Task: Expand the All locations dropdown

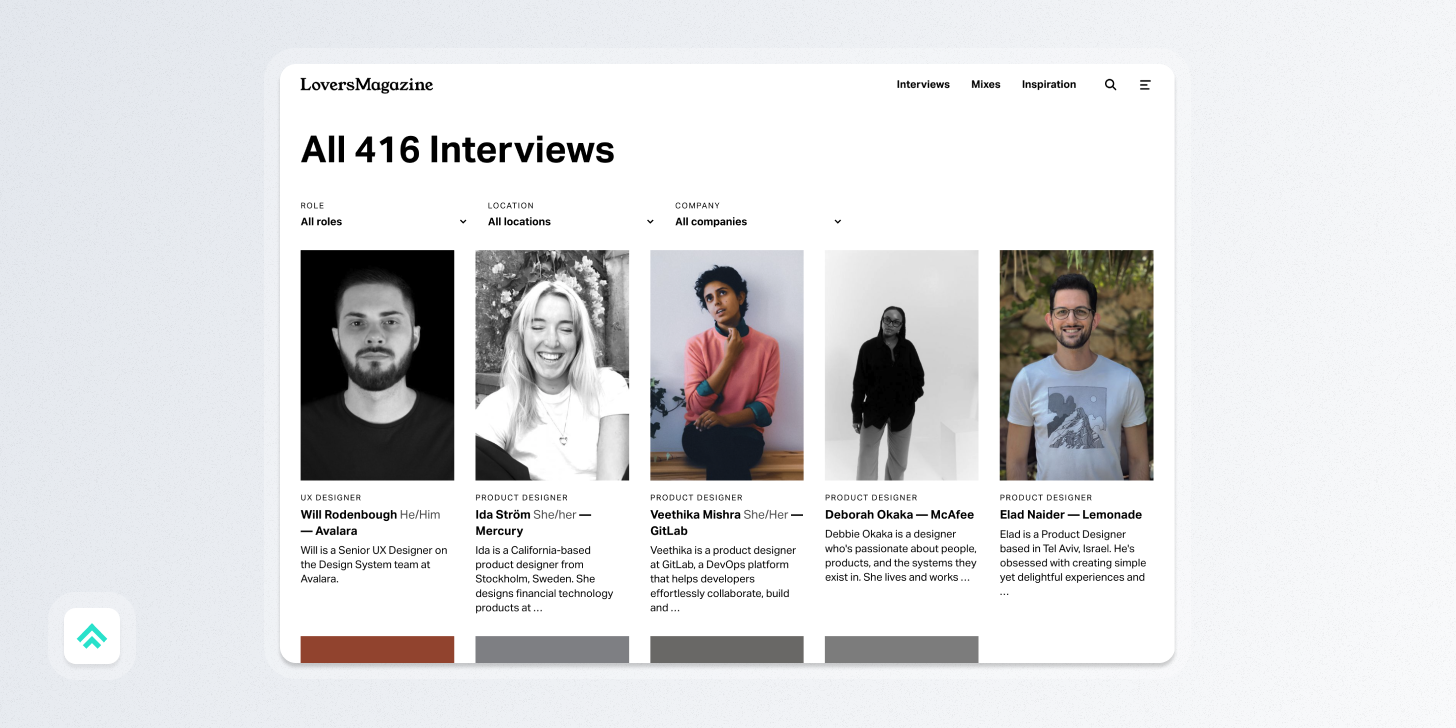Action: (571, 222)
